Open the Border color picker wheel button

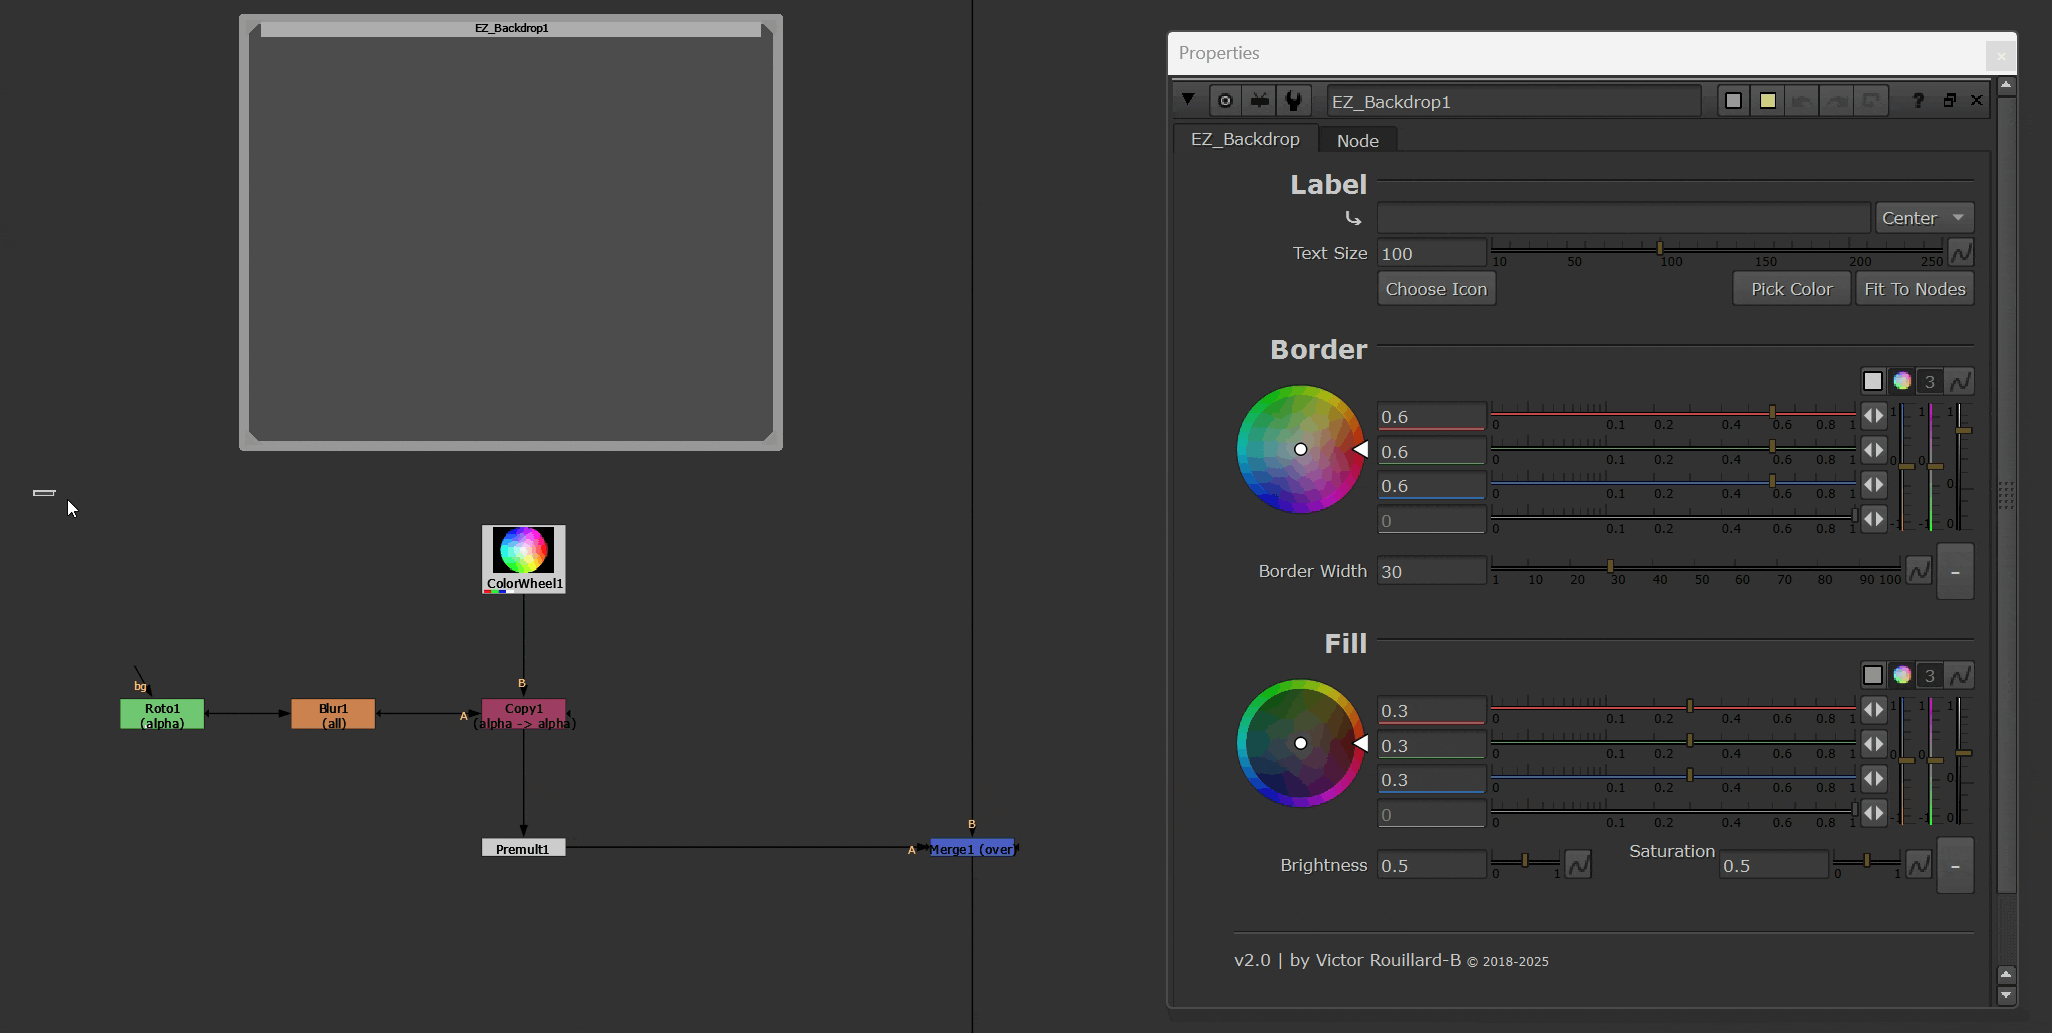click(x=1902, y=381)
